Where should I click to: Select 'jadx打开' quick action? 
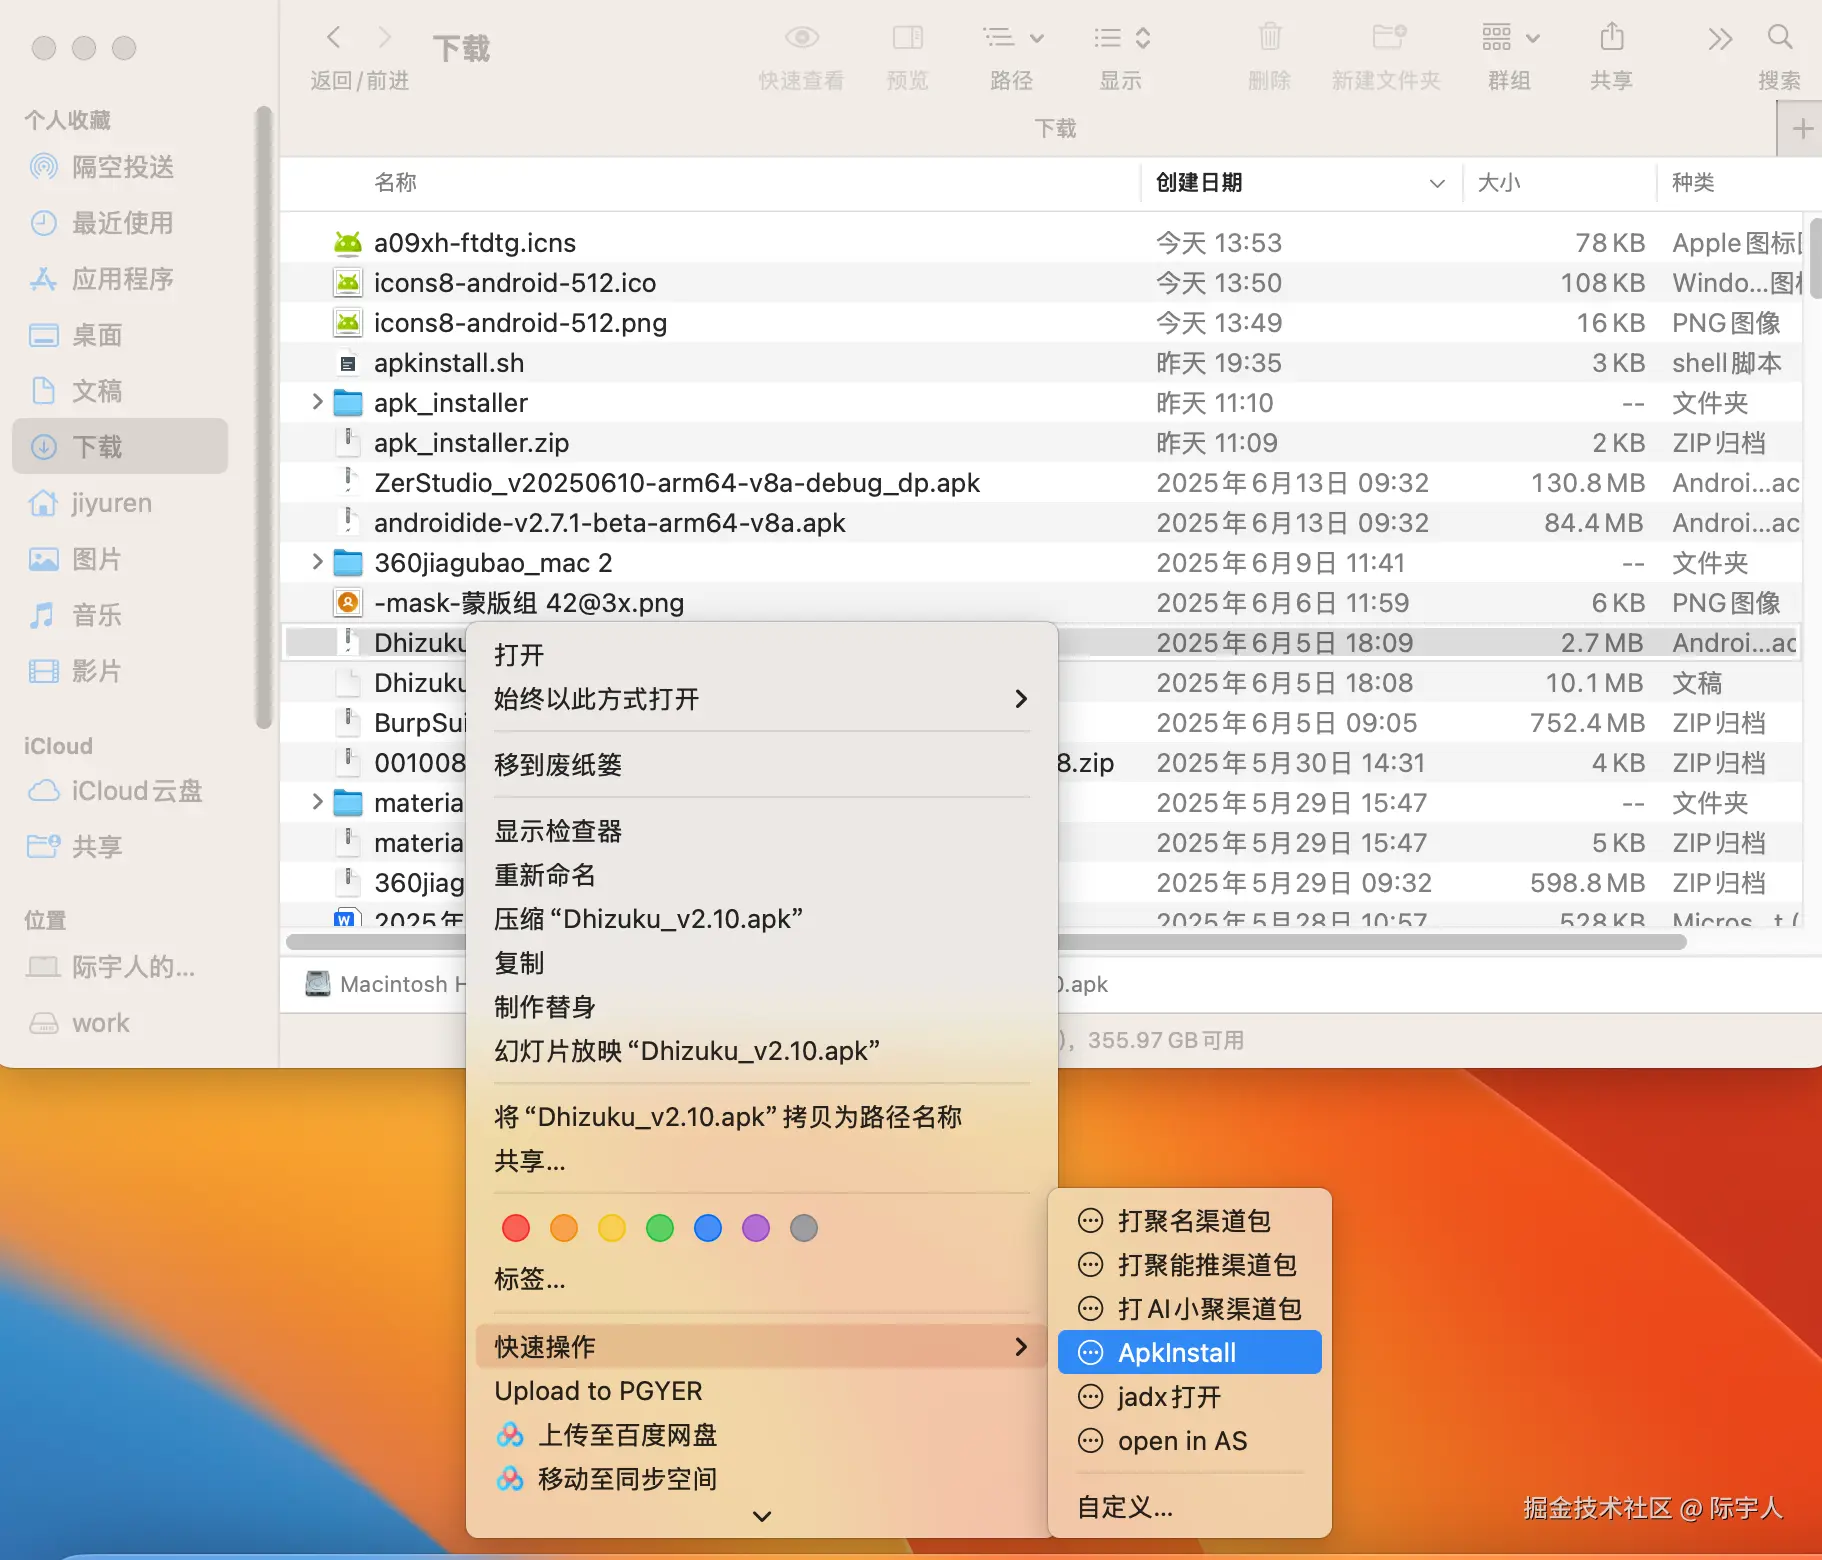[x=1190, y=1397]
